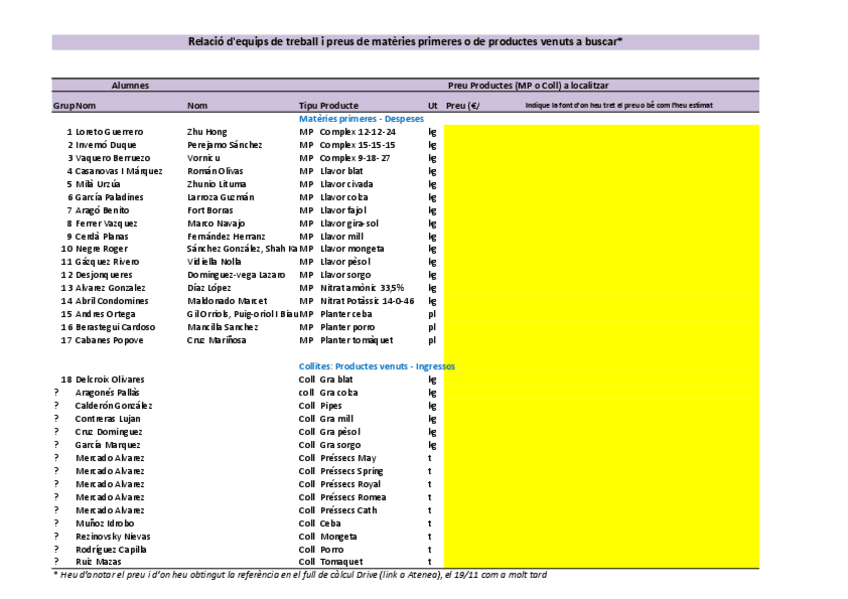Select the cell "Rezinovsky Nievas"
This screenshot has height=599, width=848.
(x=113, y=536)
